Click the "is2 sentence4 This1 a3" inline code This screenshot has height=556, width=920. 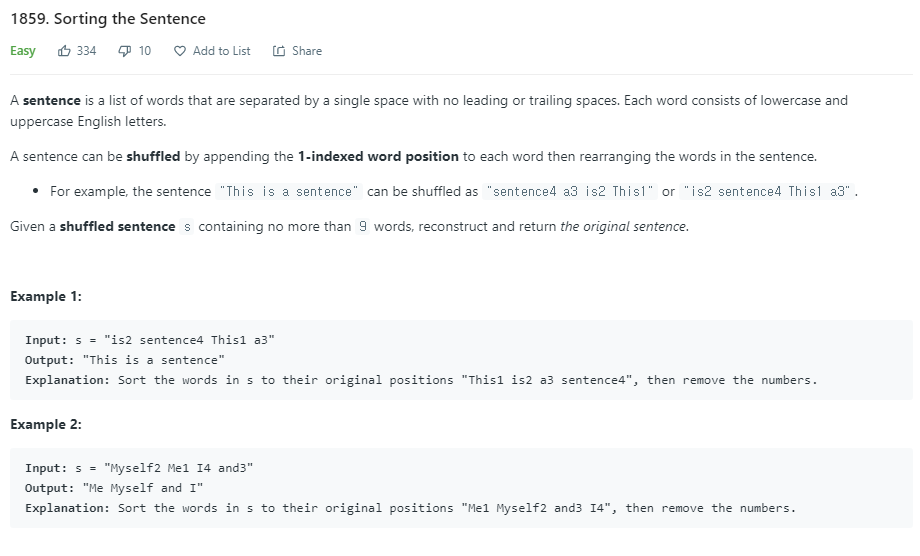[767, 192]
